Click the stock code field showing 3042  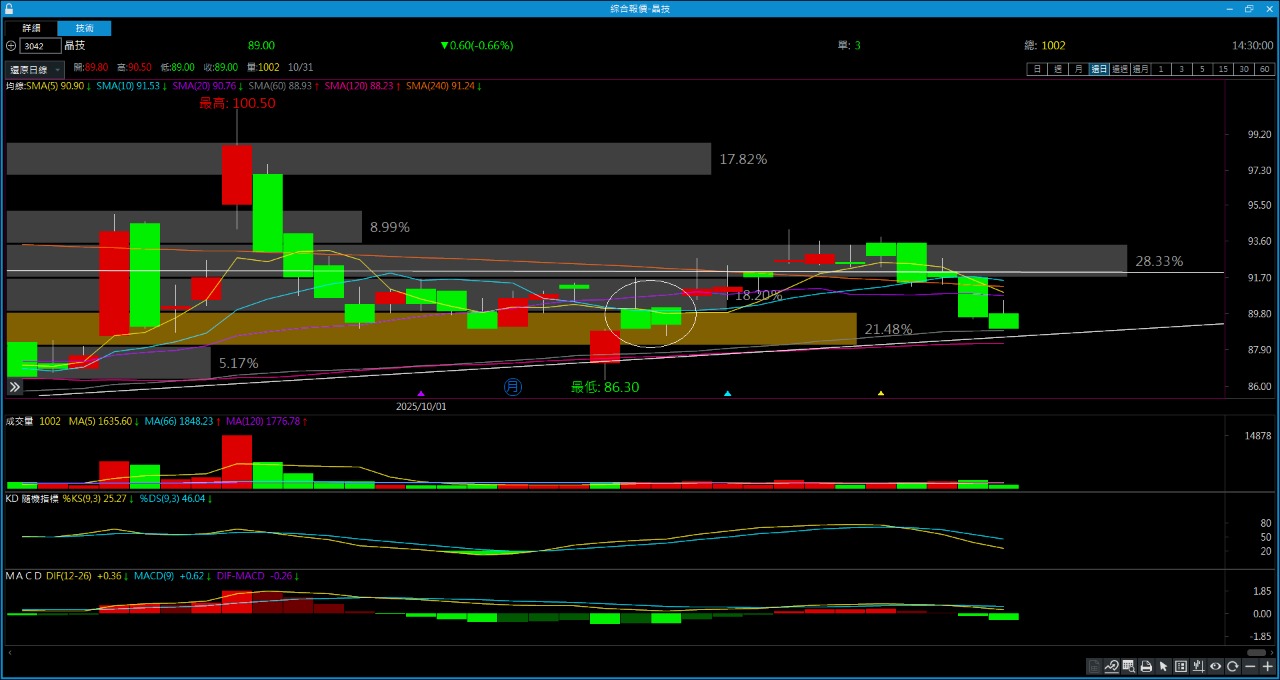(40, 46)
